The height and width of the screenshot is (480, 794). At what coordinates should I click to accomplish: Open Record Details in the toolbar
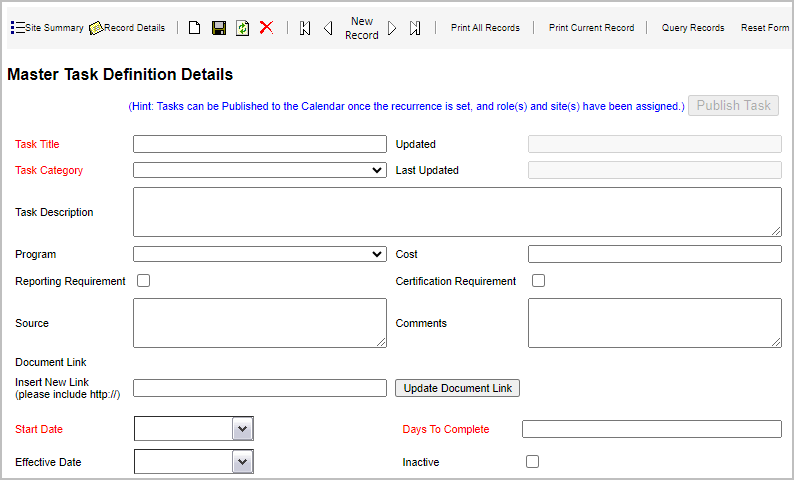point(127,28)
